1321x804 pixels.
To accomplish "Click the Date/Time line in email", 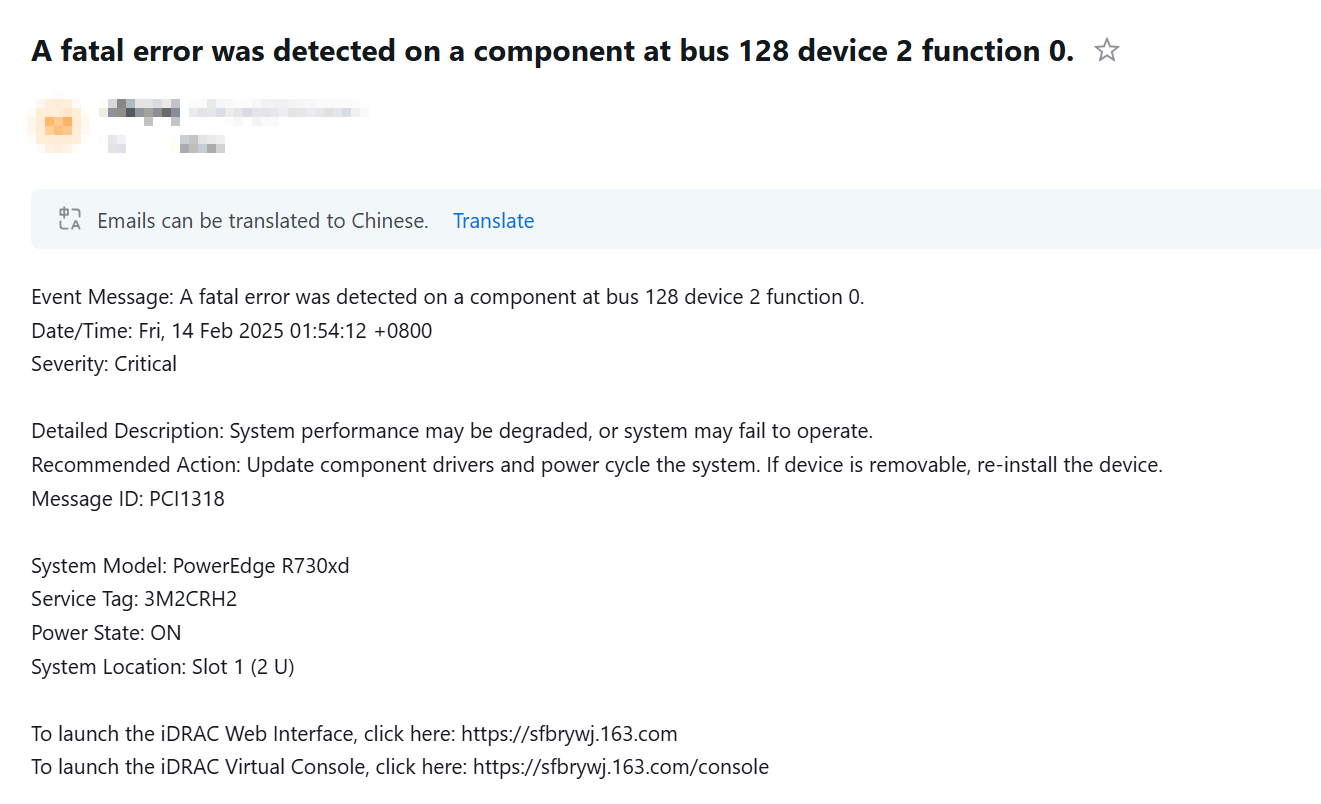I will point(231,331).
